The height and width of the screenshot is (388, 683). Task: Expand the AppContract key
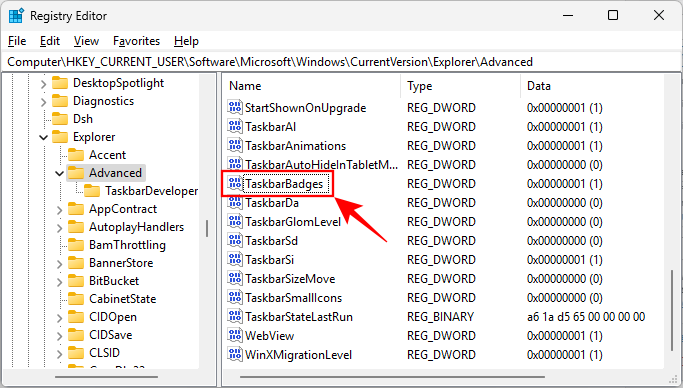pyautogui.click(x=59, y=209)
